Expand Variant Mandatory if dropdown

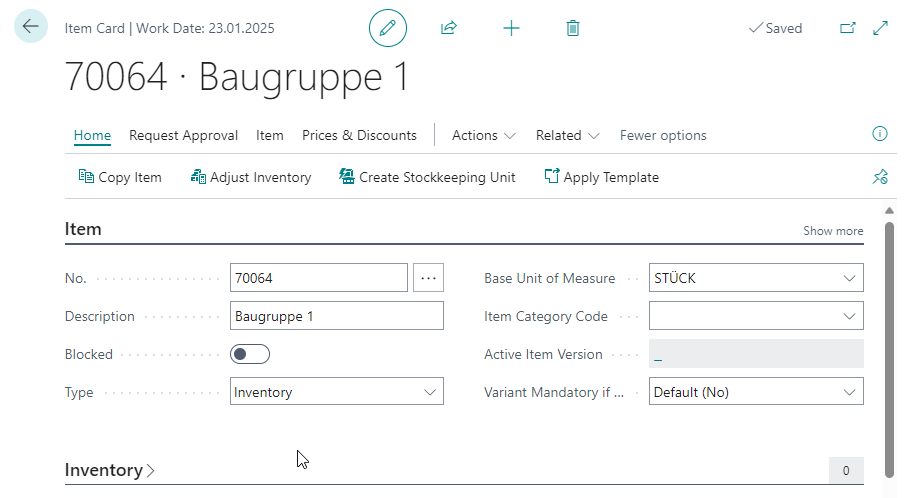tap(756, 392)
